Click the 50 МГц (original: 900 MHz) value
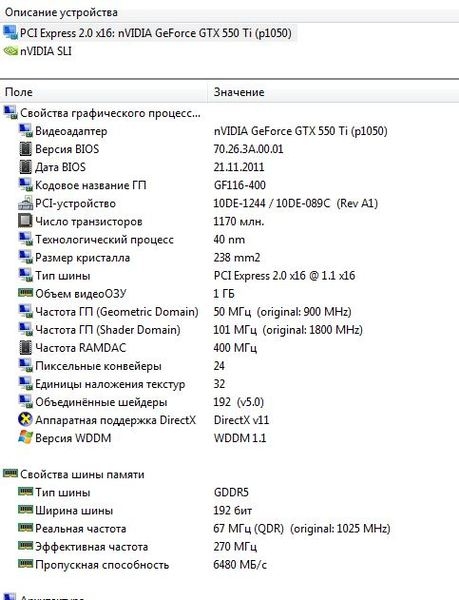The width and height of the screenshot is (459, 600). click(x=283, y=312)
